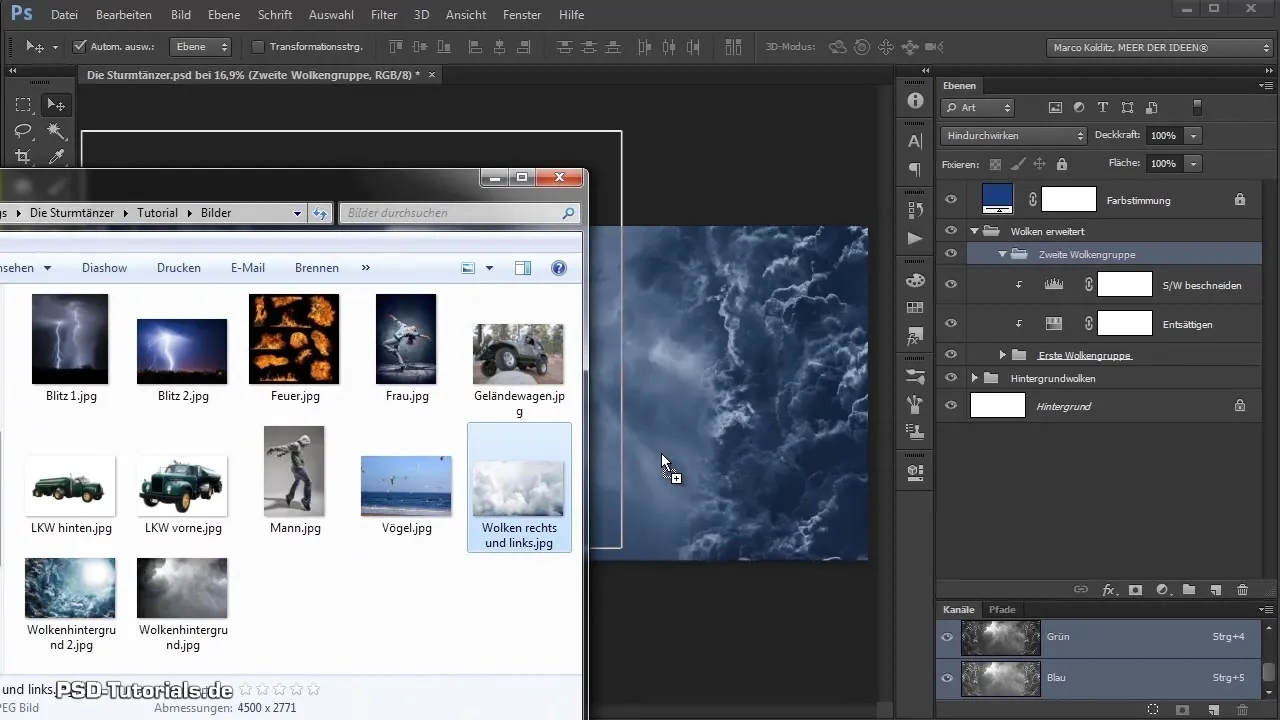
Task: Open workspace dropdown Marco Kolditz
Action: pos(1159,47)
